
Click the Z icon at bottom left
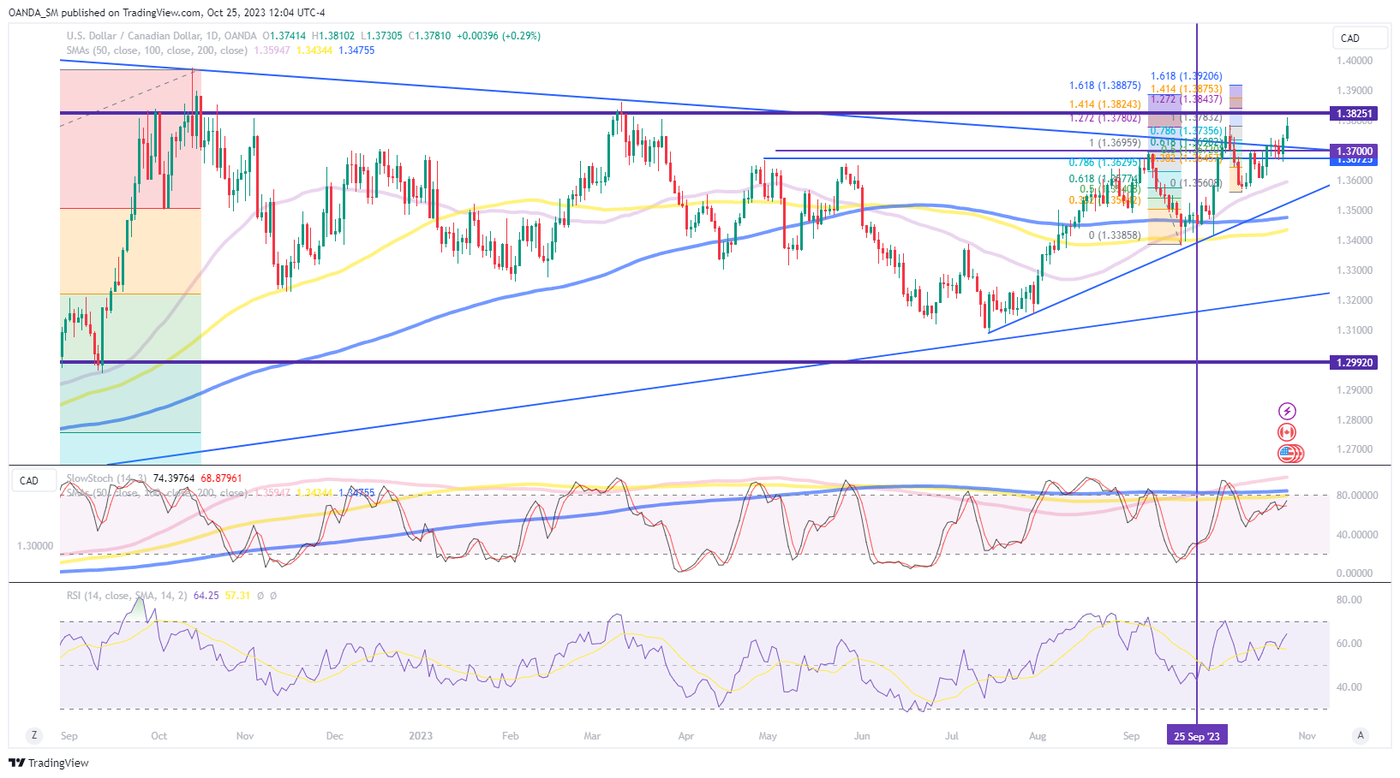[34, 735]
